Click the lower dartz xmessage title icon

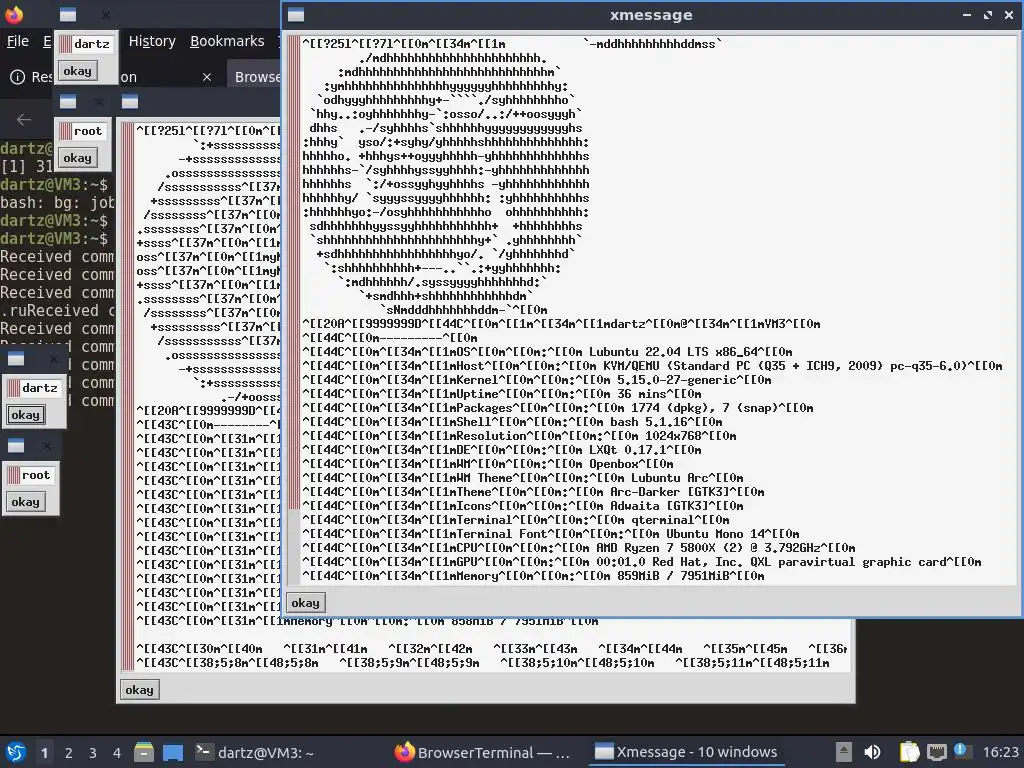click(16, 359)
